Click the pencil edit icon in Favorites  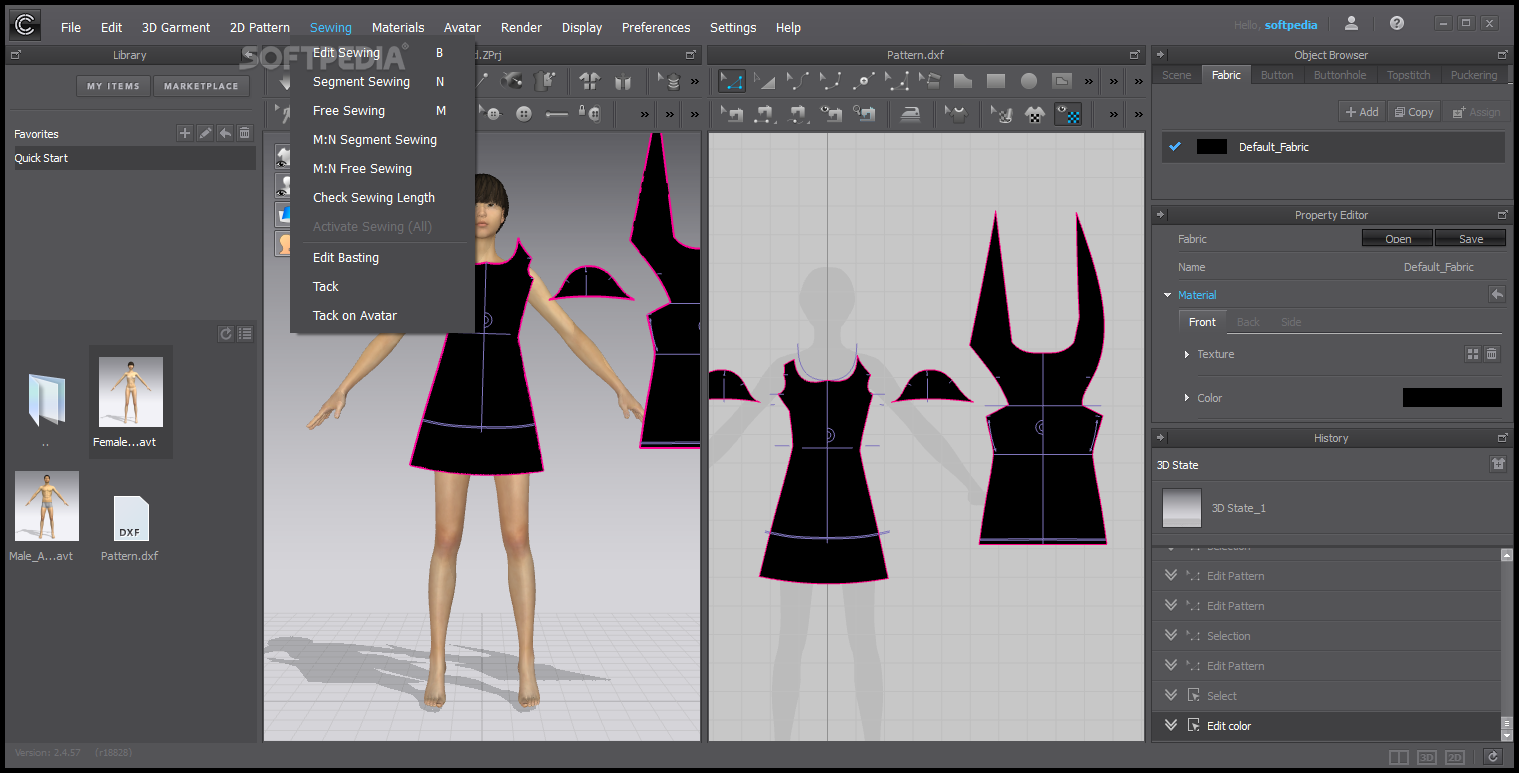205,133
